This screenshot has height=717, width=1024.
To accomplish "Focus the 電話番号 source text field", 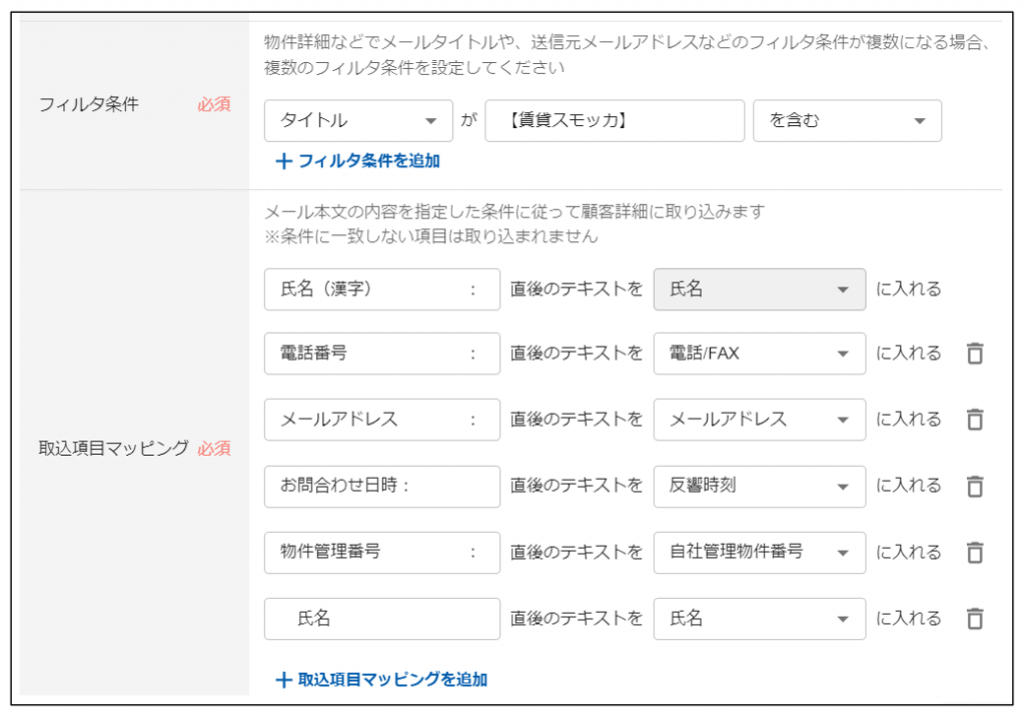I will (382, 353).
